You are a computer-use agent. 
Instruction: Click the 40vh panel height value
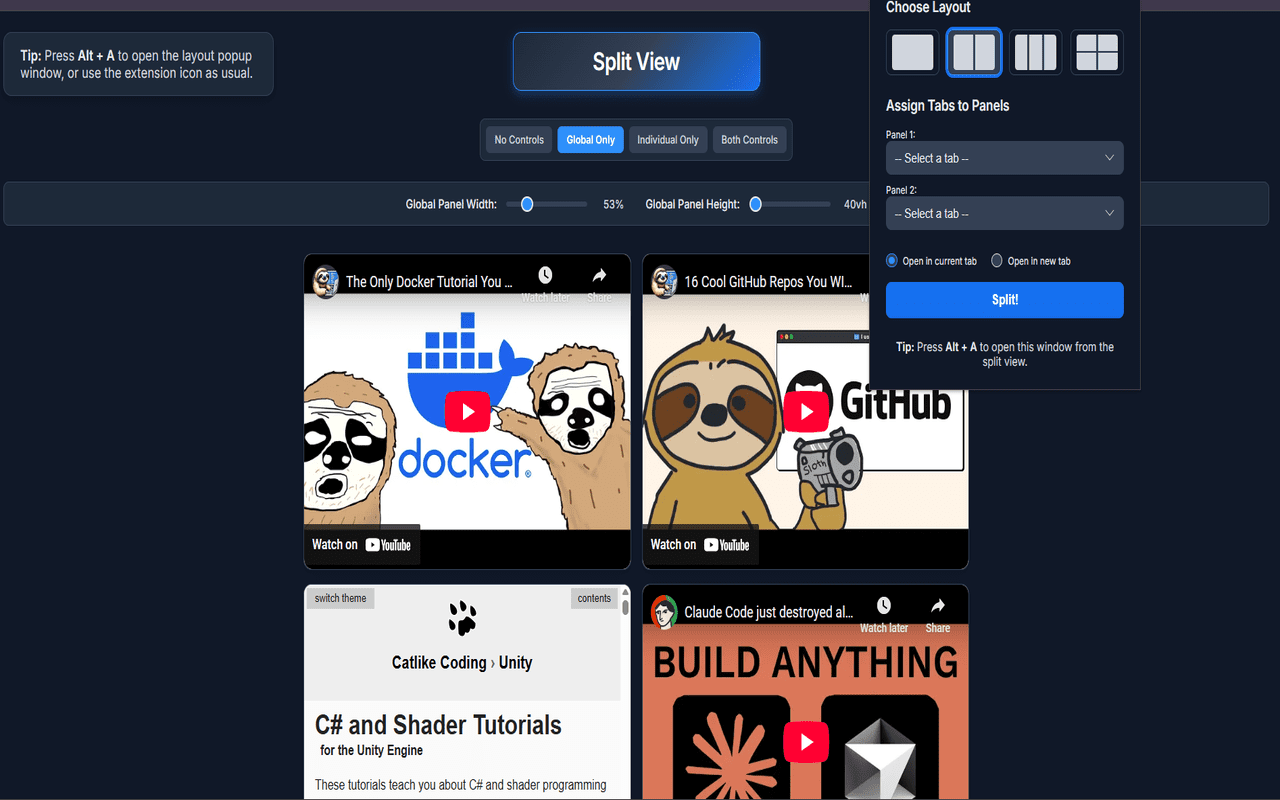(x=855, y=204)
